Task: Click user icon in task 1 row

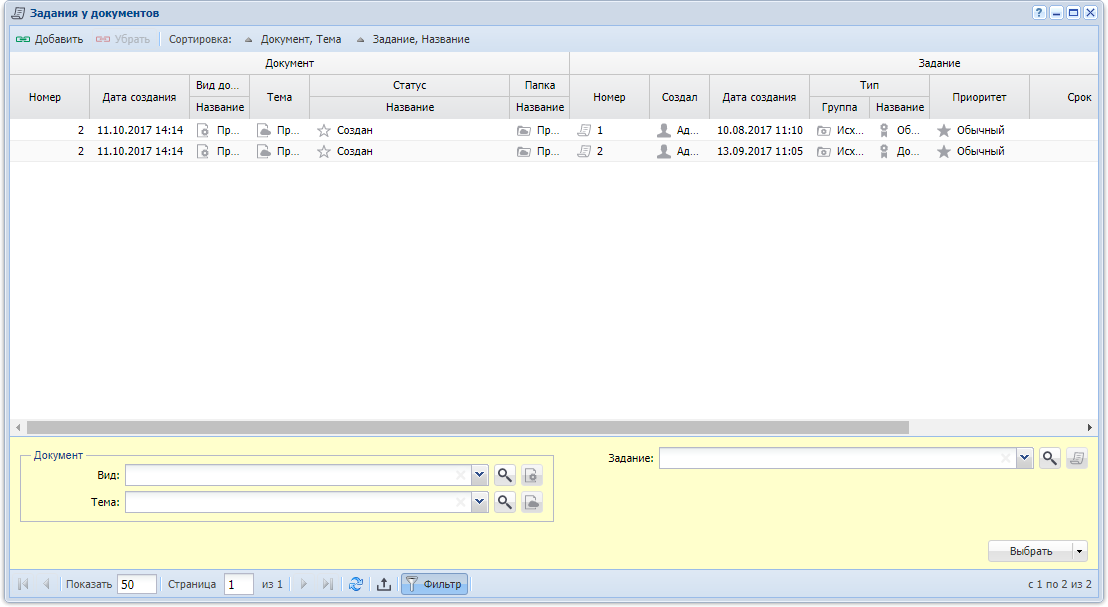Action: (664, 130)
